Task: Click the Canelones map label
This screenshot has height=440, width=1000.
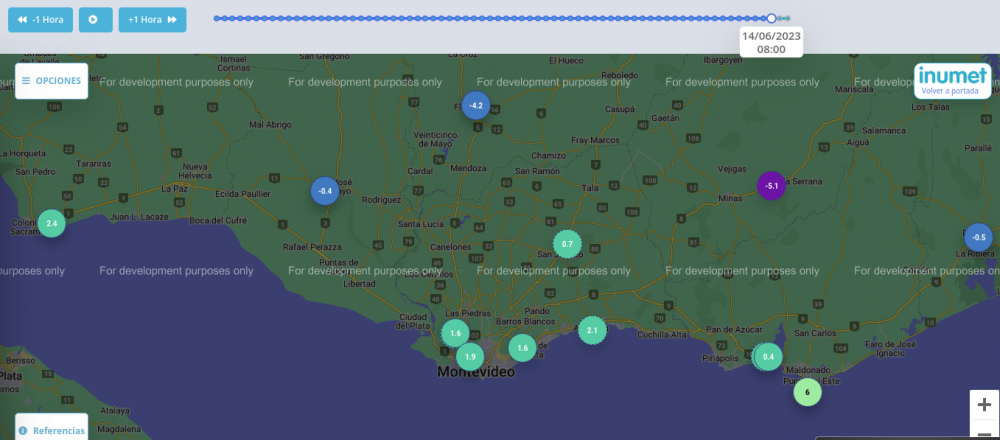Action: [x=450, y=247]
